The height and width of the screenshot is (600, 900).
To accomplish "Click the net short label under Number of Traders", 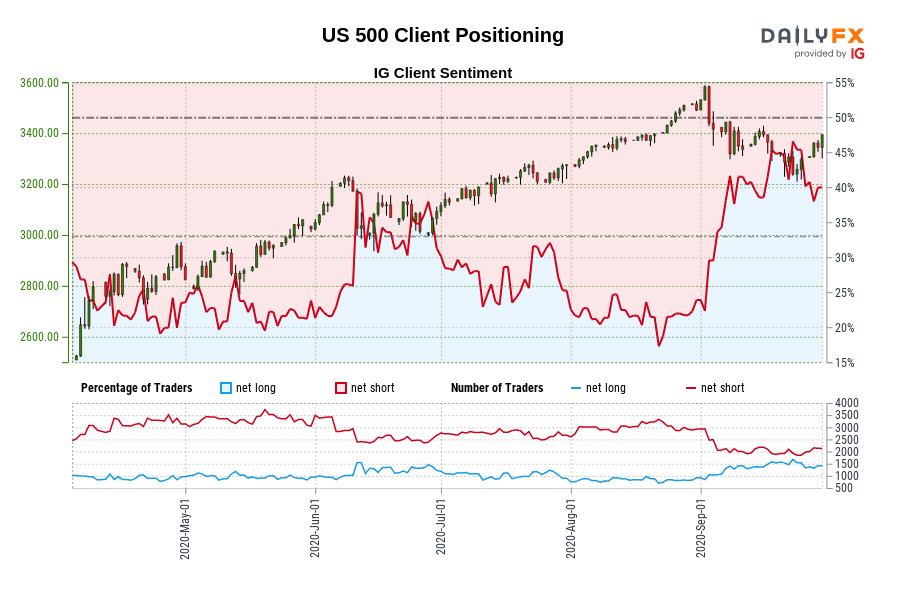I will point(723,388).
